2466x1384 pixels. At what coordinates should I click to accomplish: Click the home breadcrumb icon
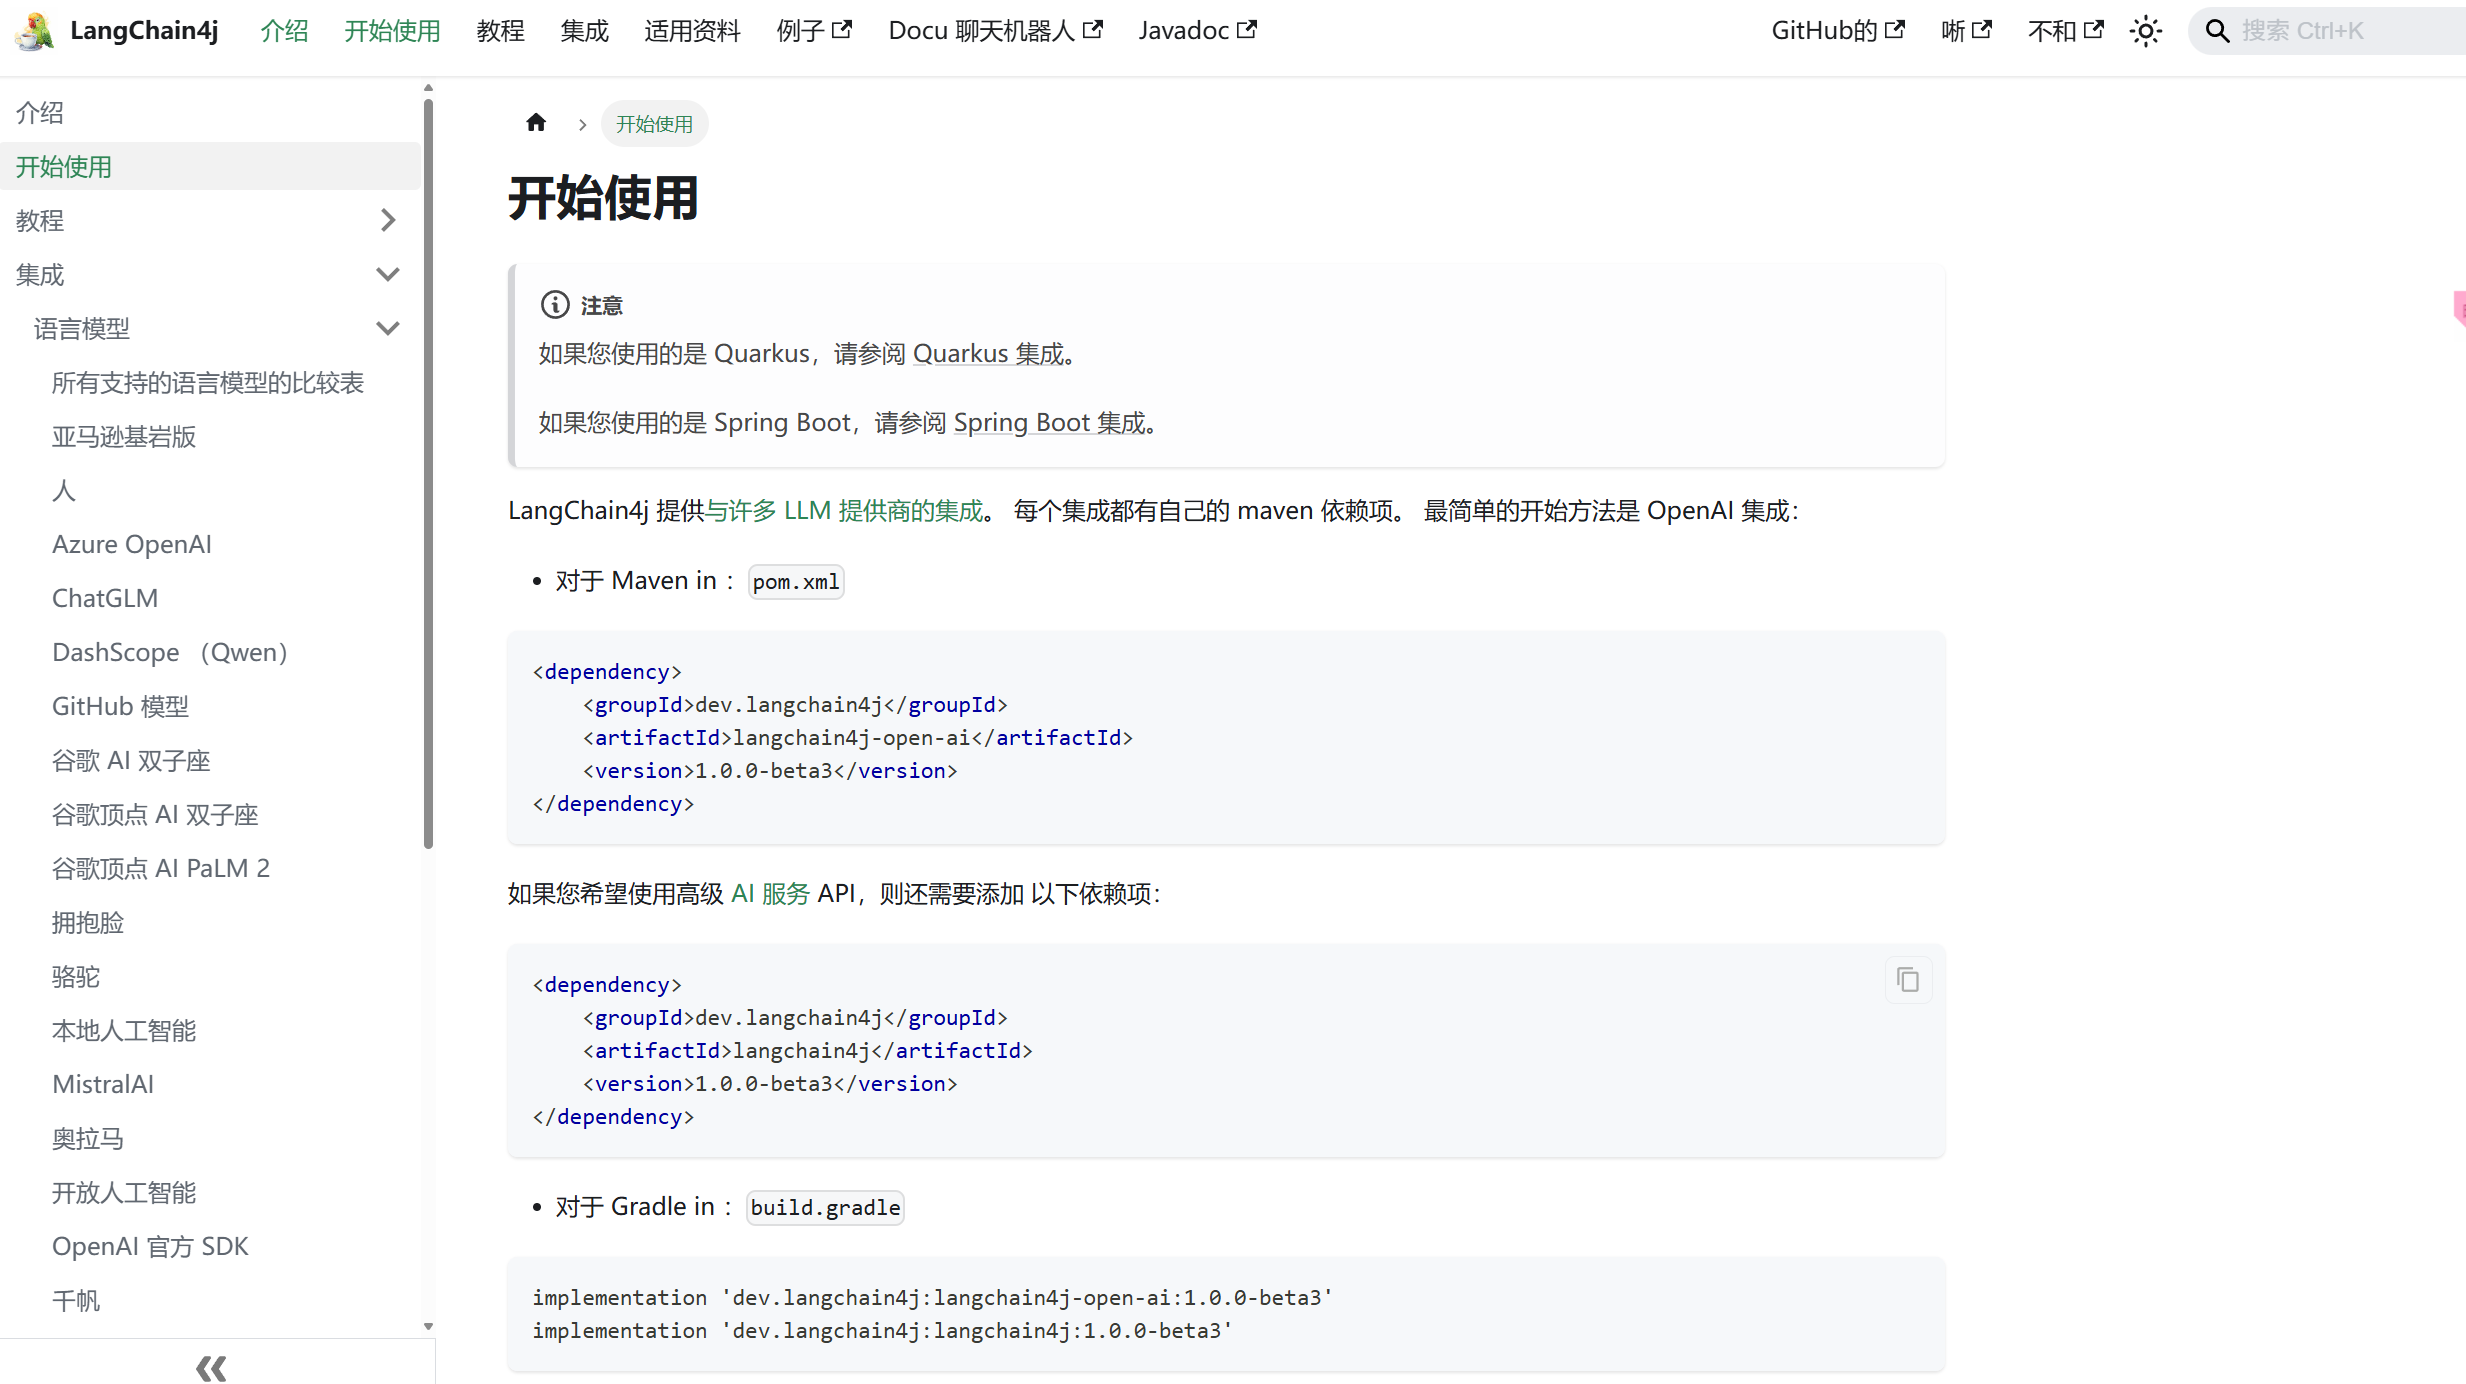536,122
